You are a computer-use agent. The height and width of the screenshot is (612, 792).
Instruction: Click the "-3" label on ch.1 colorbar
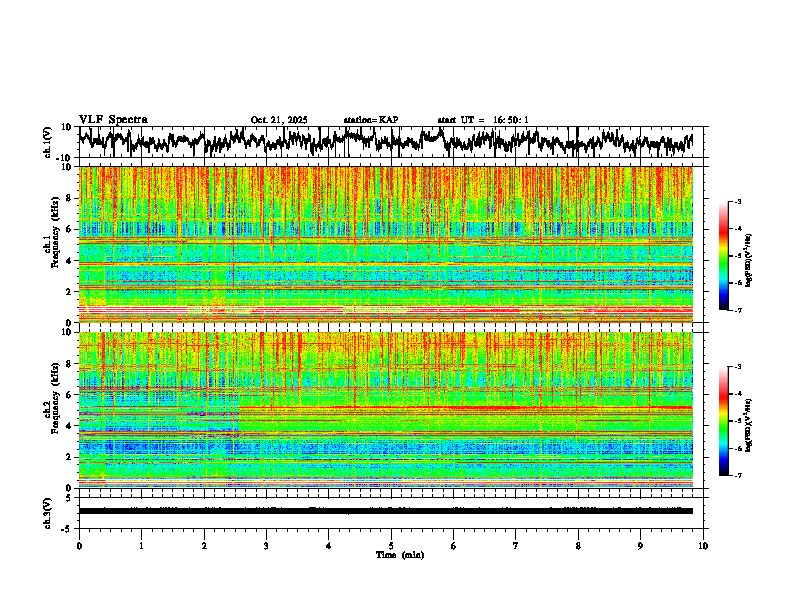tap(737, 201)
